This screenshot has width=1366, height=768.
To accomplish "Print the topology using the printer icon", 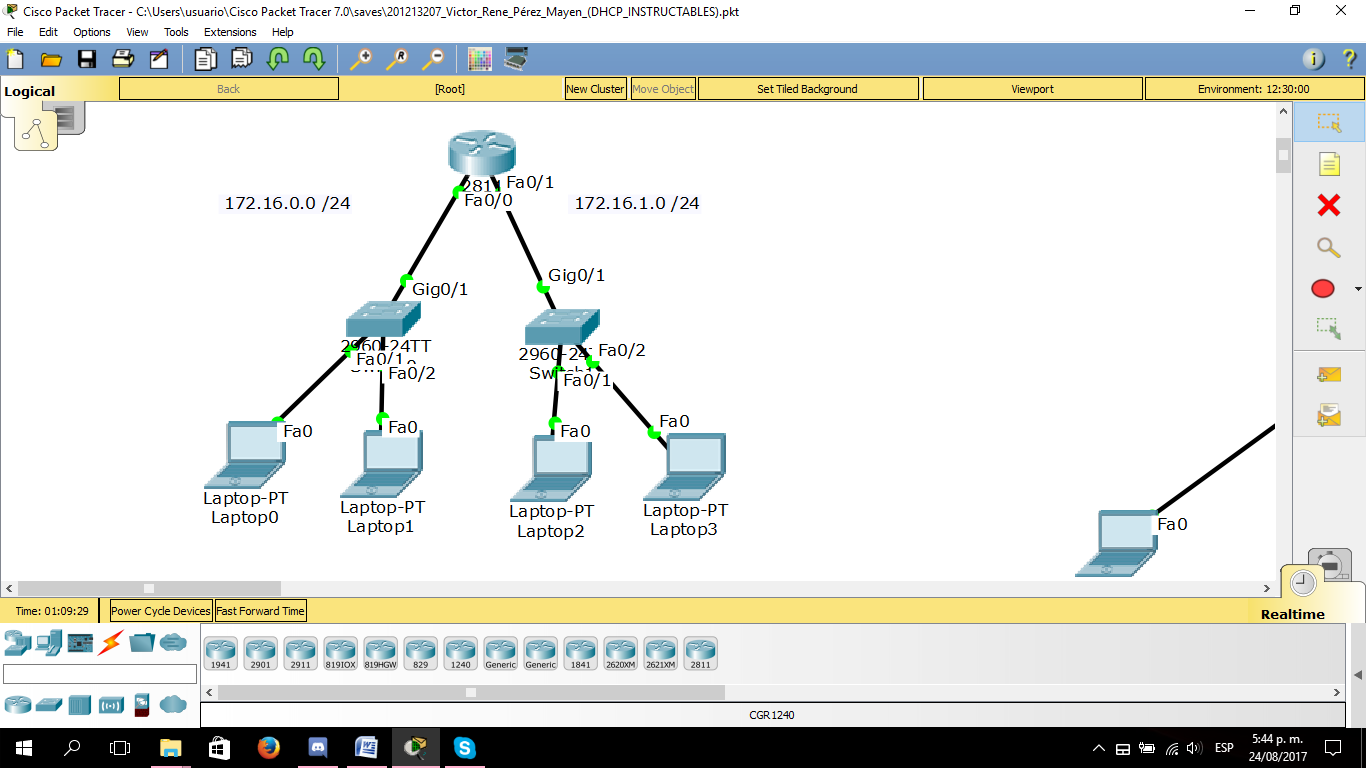I will tap(123, 59).
